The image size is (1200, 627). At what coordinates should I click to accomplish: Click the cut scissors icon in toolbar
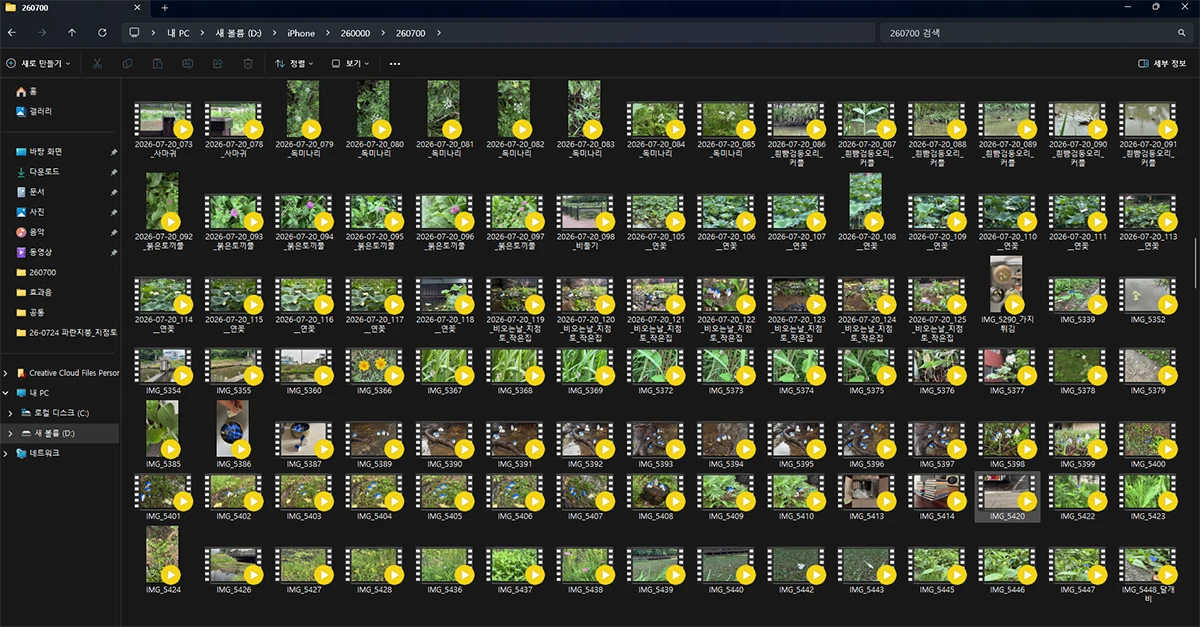[97, 63]
